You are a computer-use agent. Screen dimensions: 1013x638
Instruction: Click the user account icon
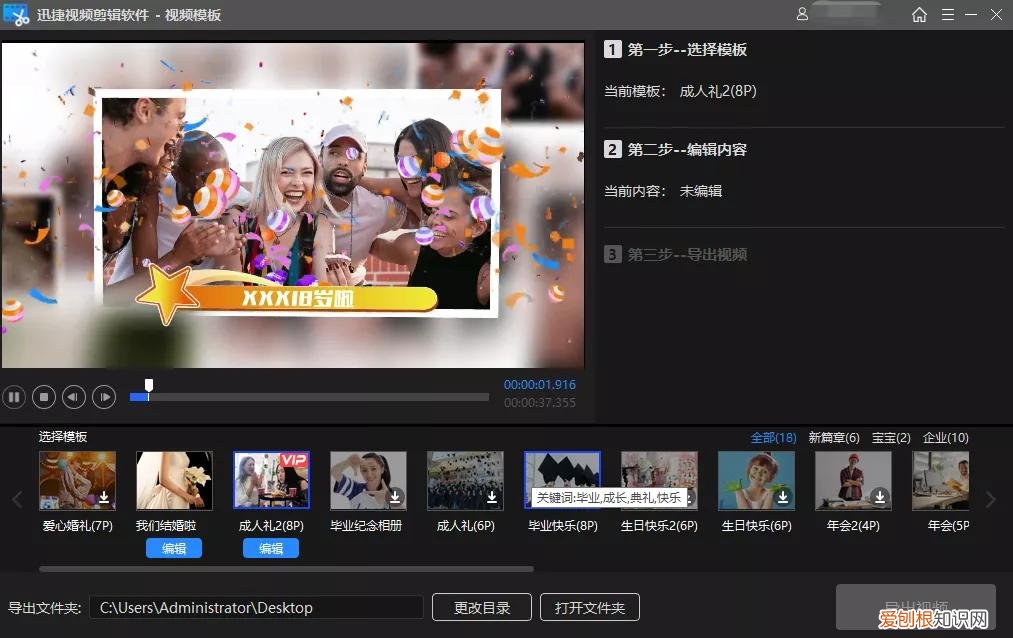802,15
